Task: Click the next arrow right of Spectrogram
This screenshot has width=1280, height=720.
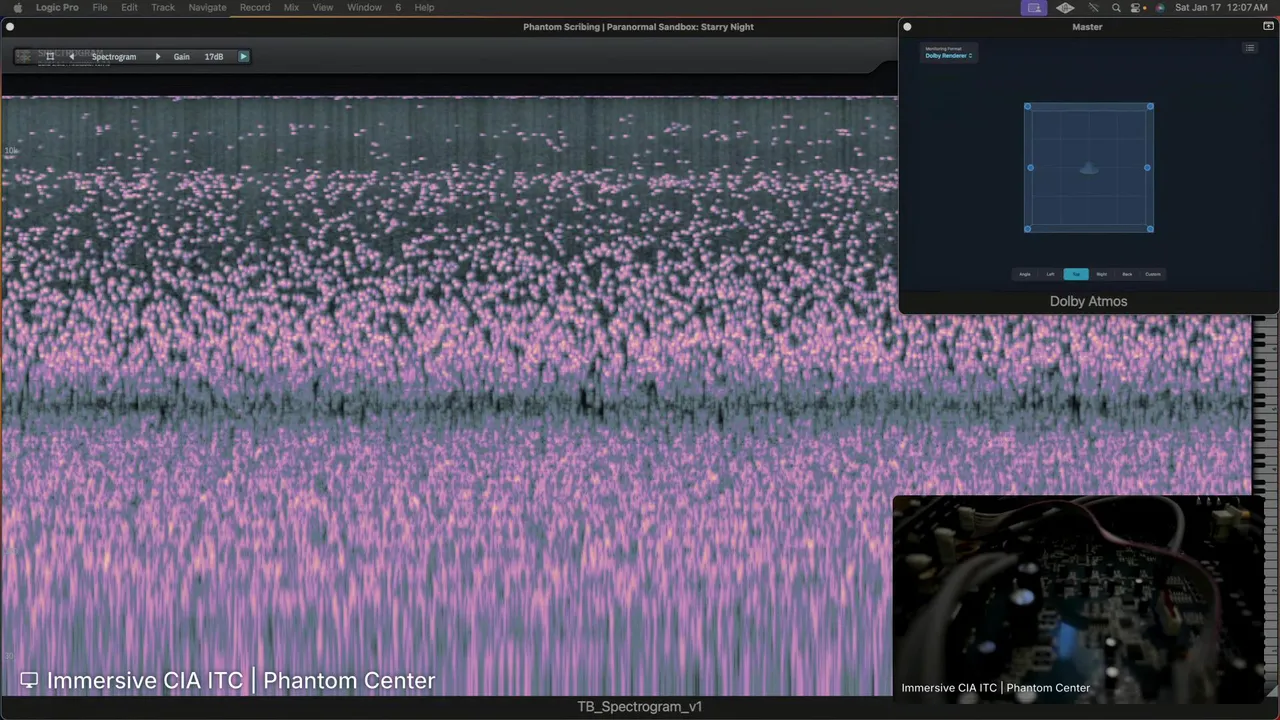Action: 157,56
